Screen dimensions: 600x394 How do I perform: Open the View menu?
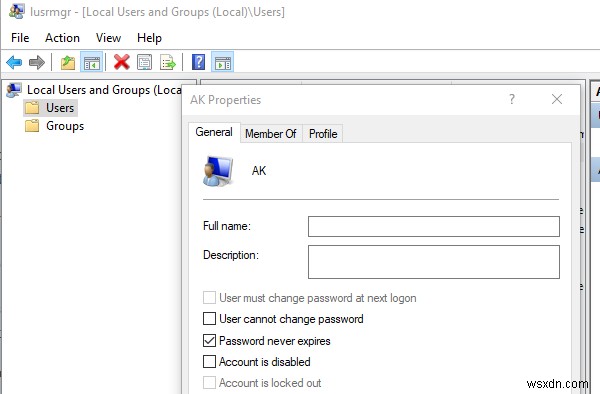point(108,38)
